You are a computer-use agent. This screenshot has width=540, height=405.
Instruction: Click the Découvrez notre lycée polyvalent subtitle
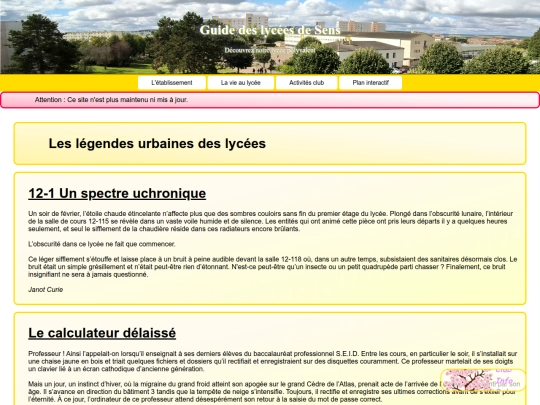click(x=270, y=50)
